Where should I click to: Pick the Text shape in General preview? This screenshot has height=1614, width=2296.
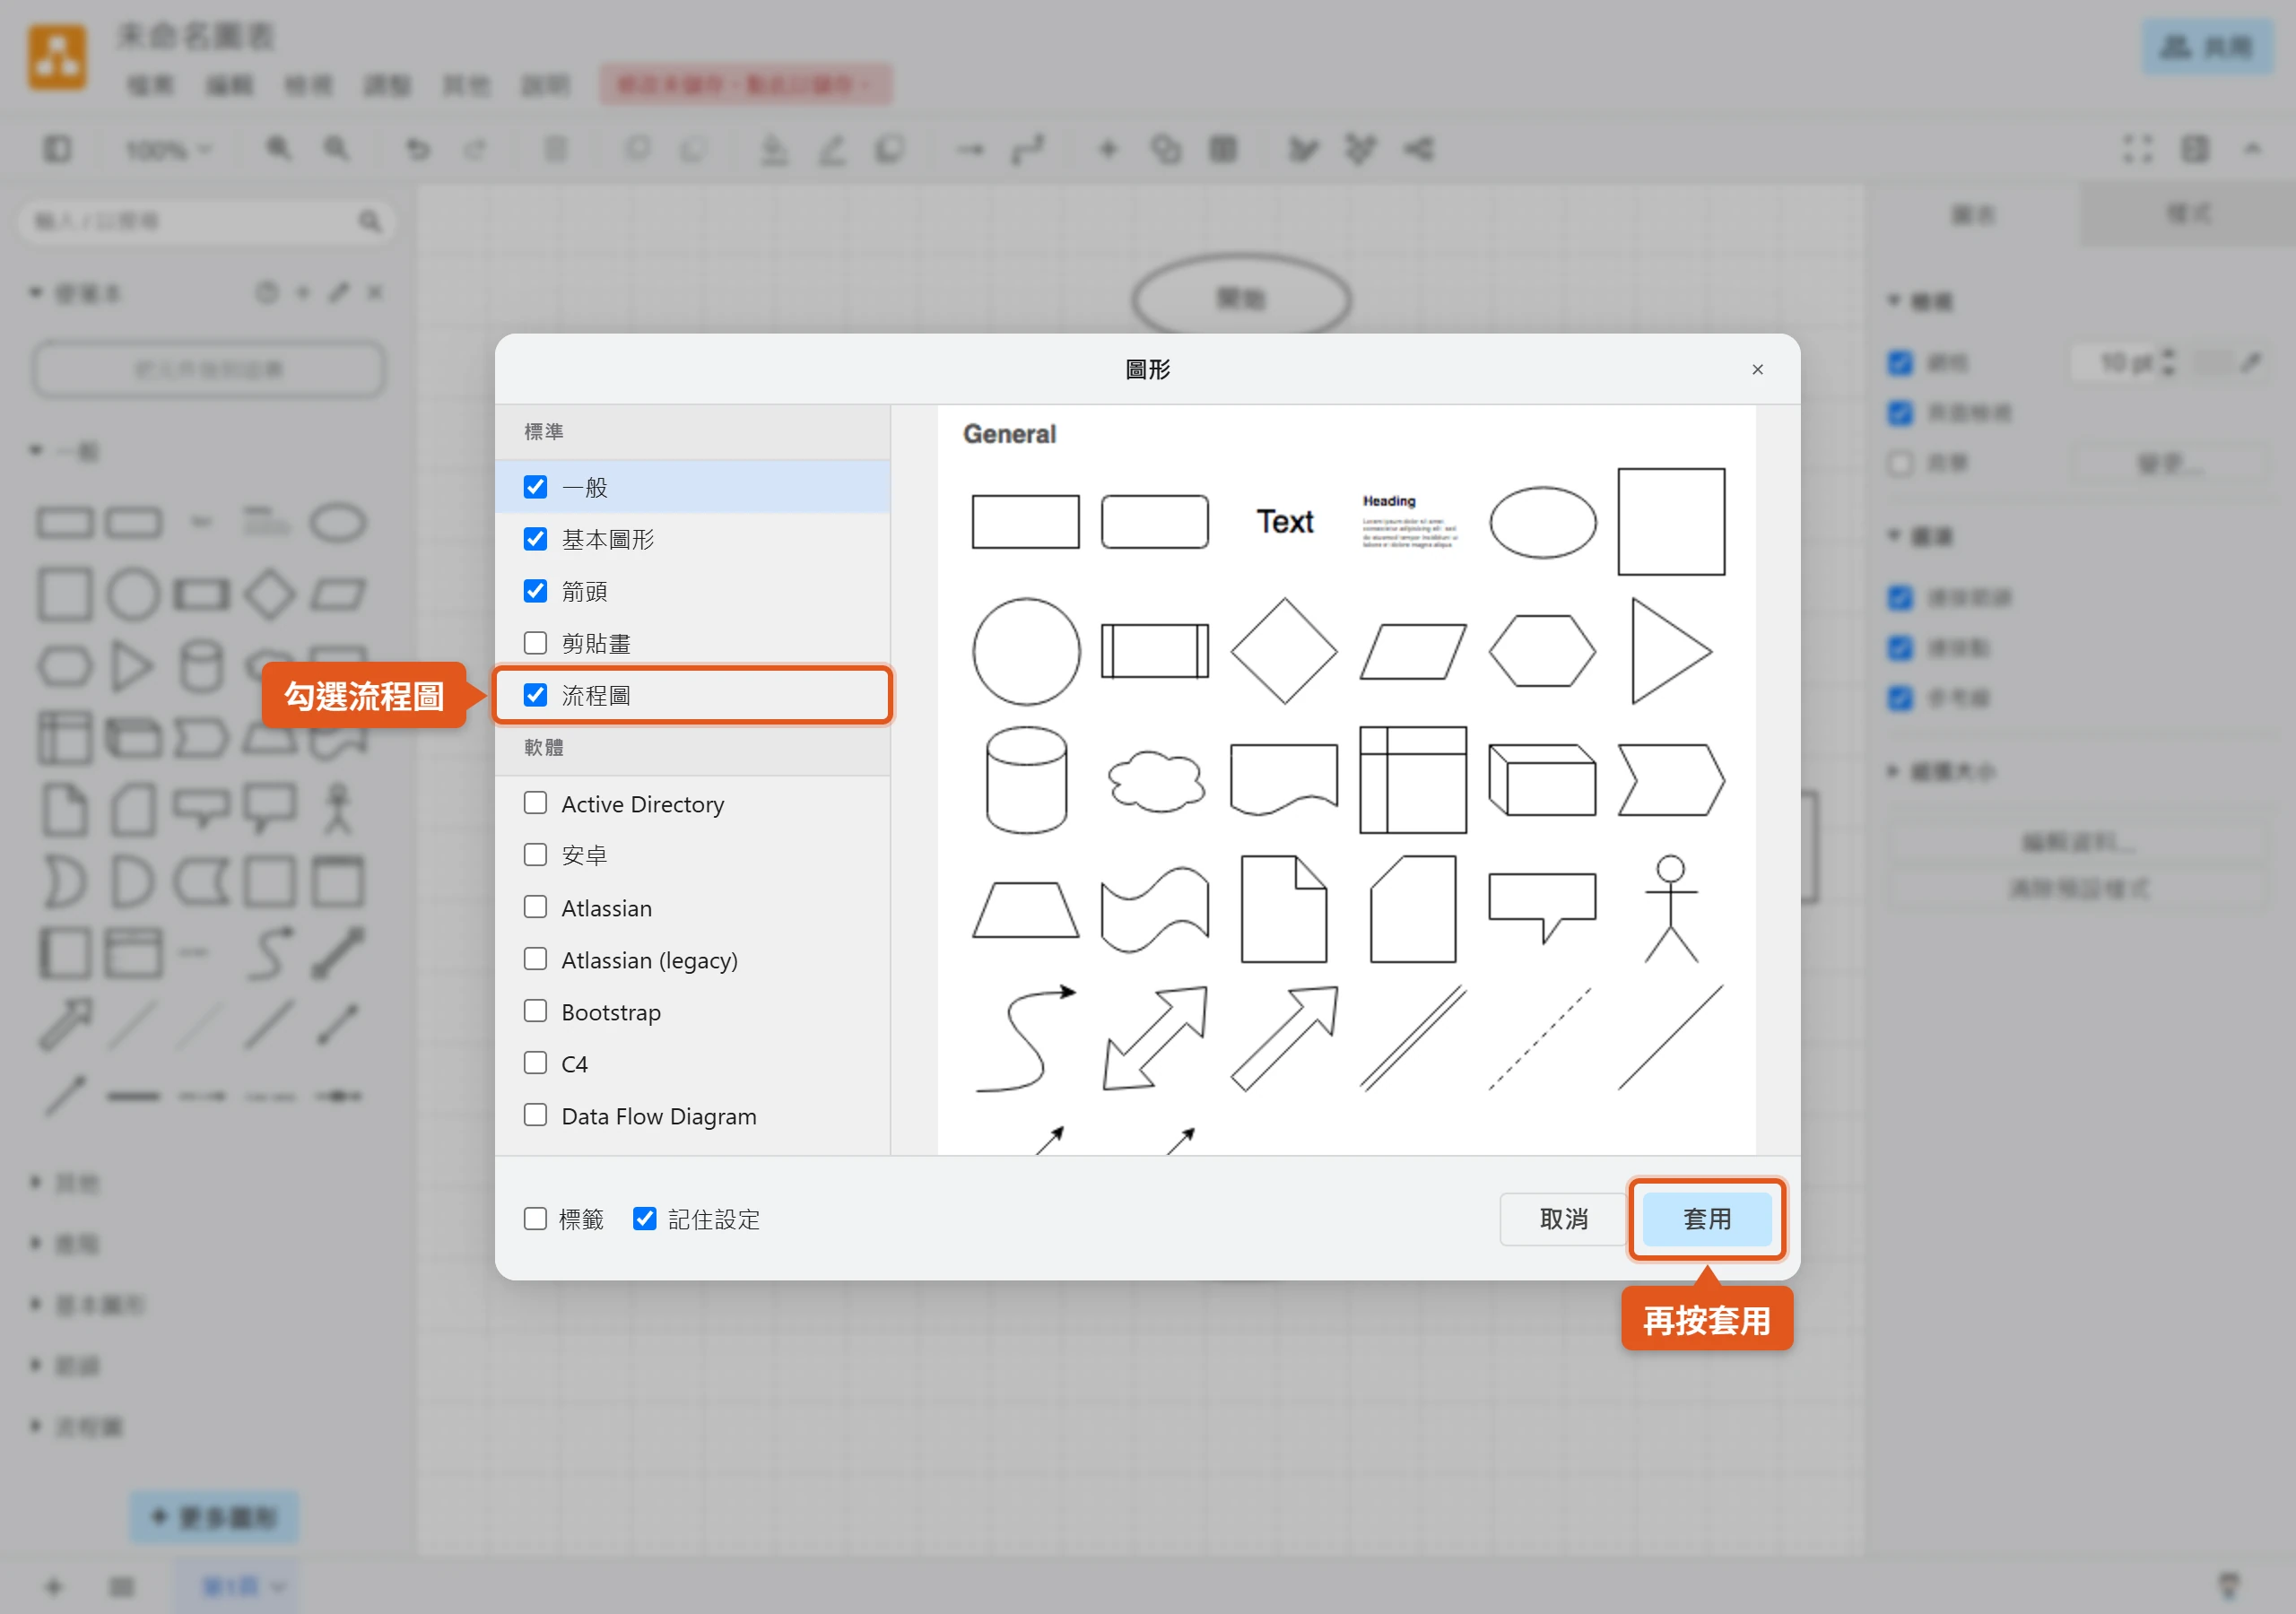click(1284, 522)
